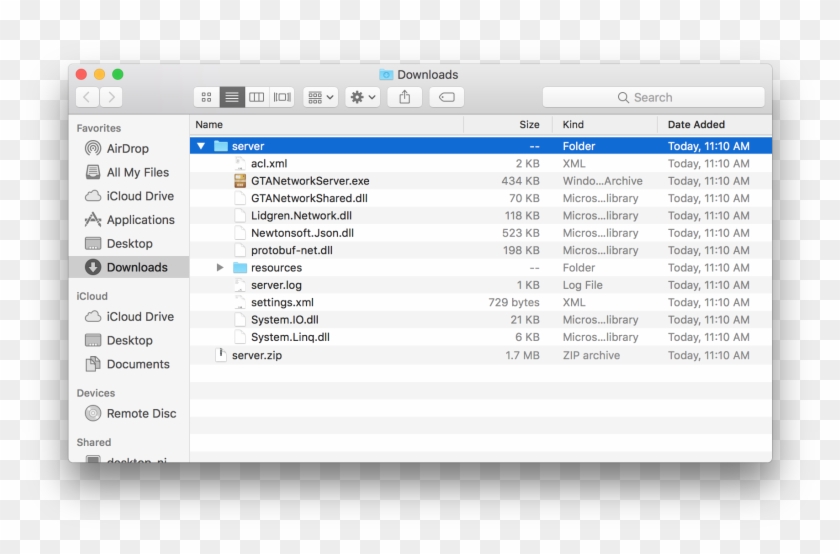Image resolution: width=840 pixels, height=554 pixels.
Task: Select GTANetworkServer.exe
Action: (481, 181)
